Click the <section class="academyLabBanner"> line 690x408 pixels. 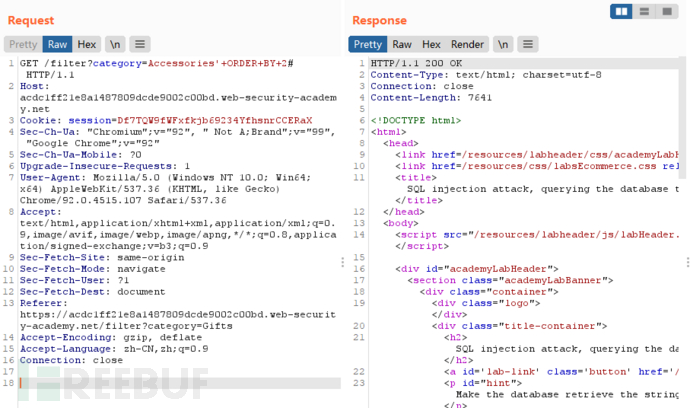tap(510, 281)
